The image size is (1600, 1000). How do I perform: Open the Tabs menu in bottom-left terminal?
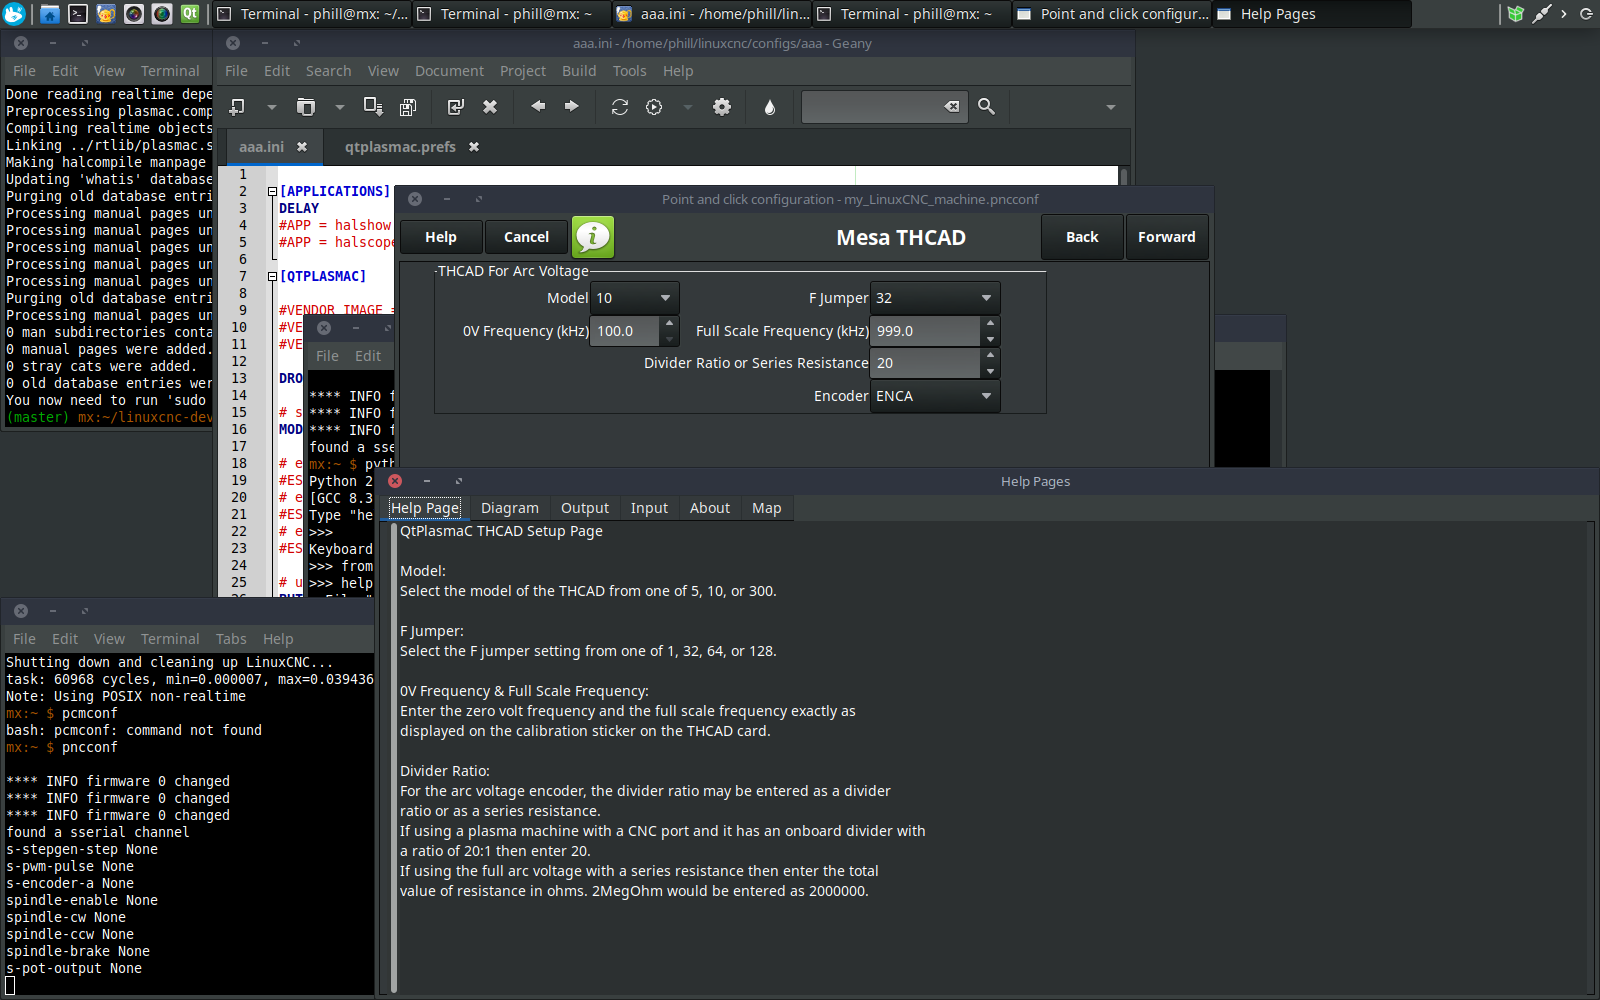(231, 639)
